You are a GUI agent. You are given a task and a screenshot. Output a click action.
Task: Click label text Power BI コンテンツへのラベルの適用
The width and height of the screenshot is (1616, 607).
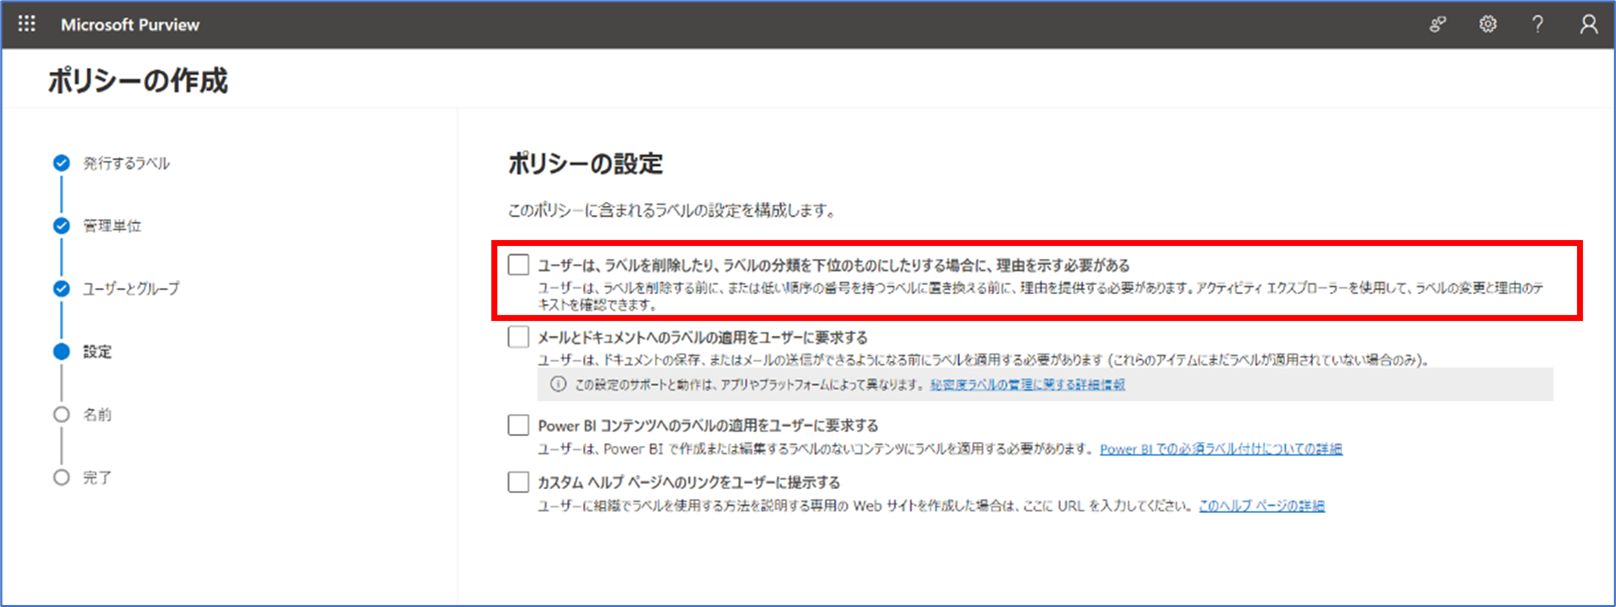[708, 425]
